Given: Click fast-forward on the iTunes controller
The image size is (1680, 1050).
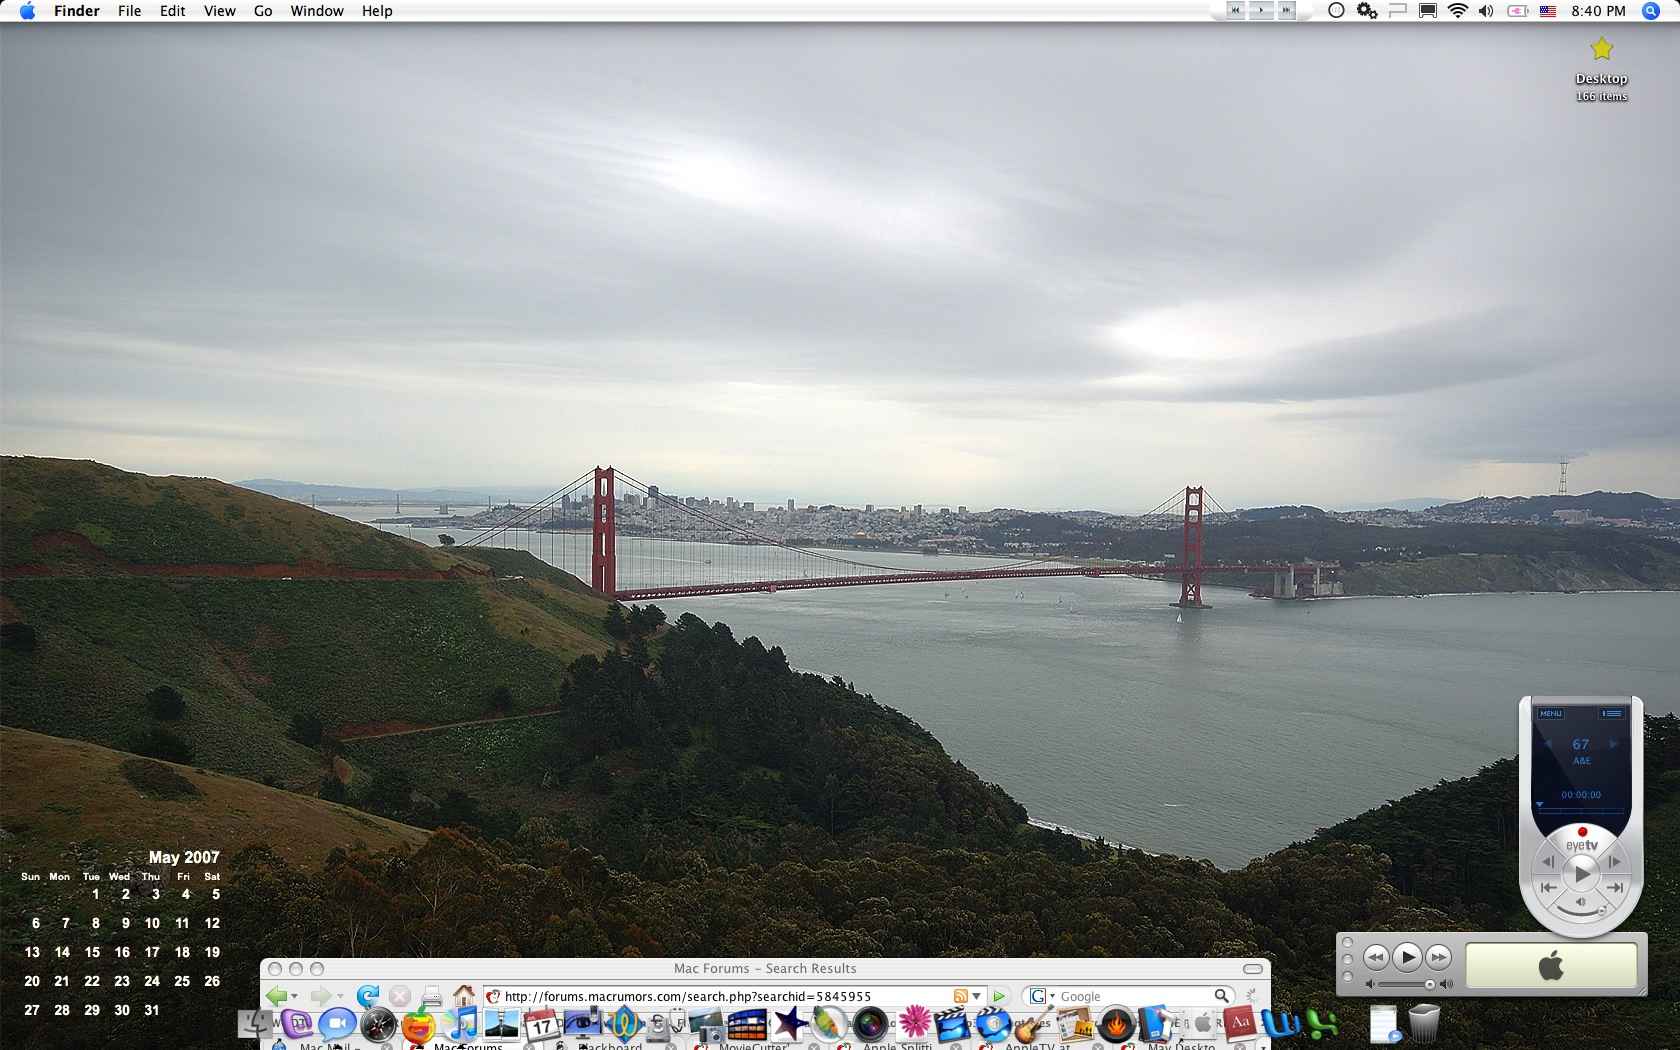Looking at the screenshot, I should point(1439,958).
